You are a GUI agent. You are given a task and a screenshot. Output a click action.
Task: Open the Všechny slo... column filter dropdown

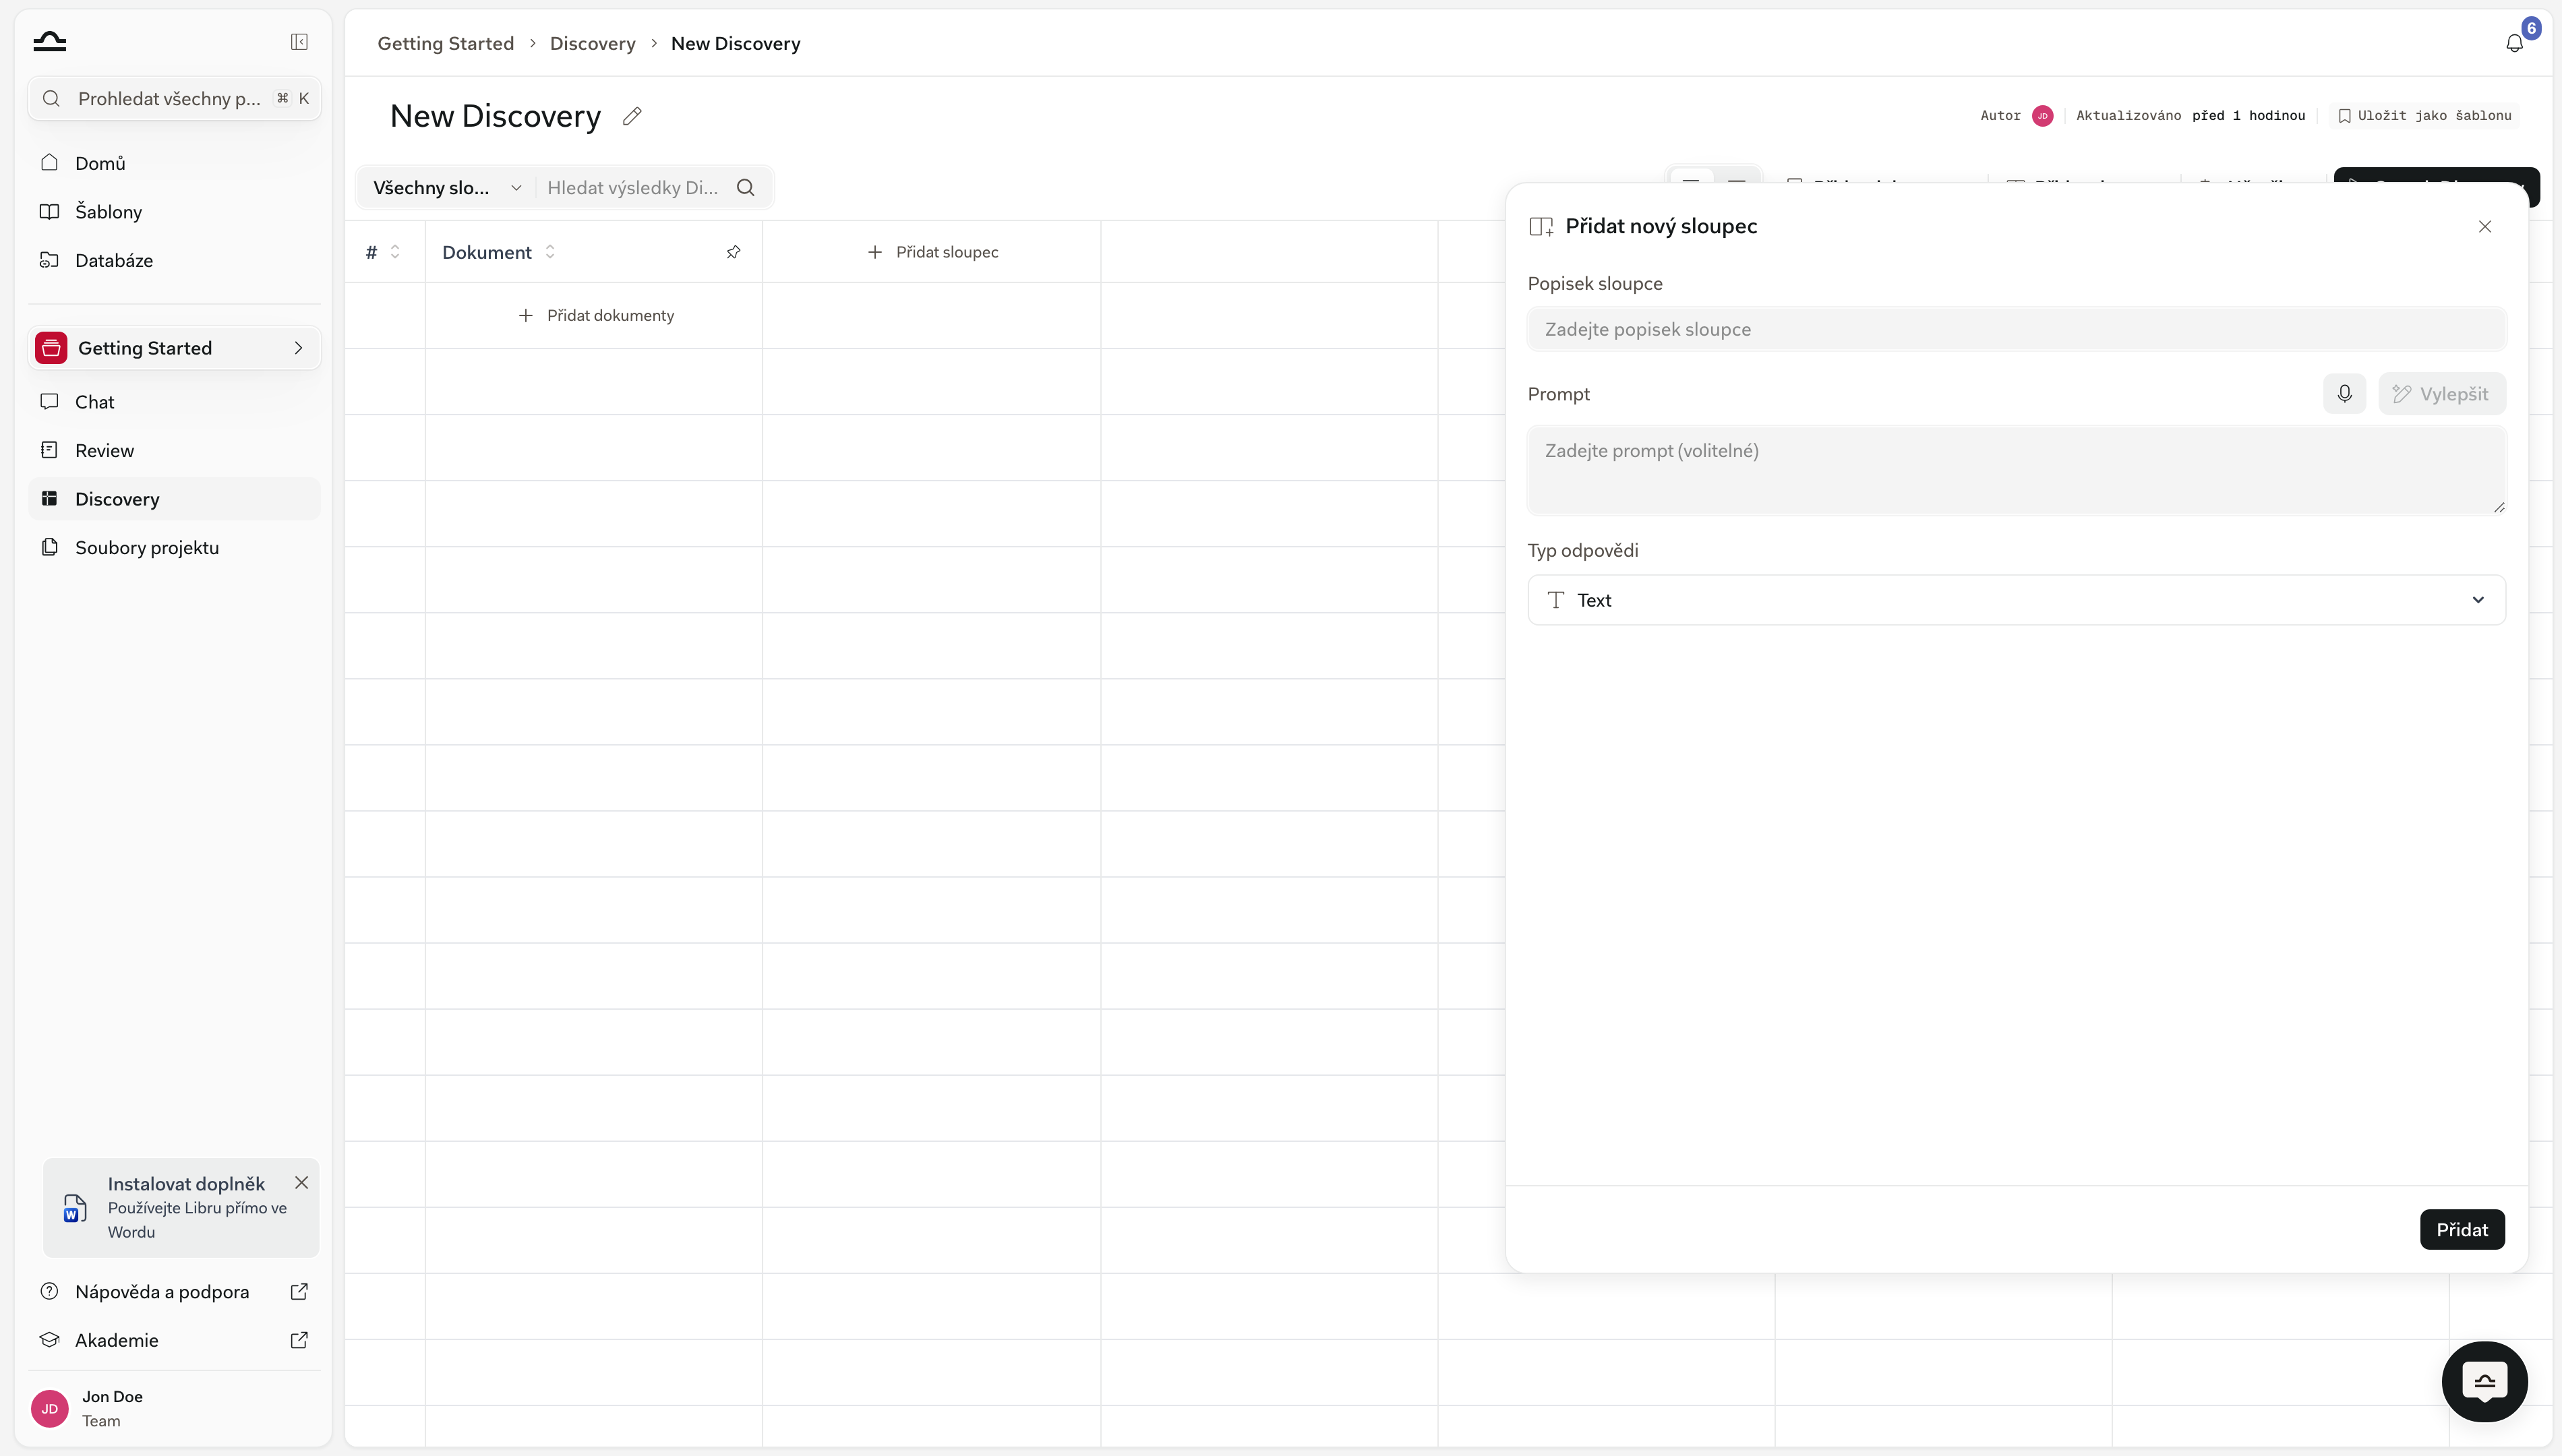click(447, 187)
